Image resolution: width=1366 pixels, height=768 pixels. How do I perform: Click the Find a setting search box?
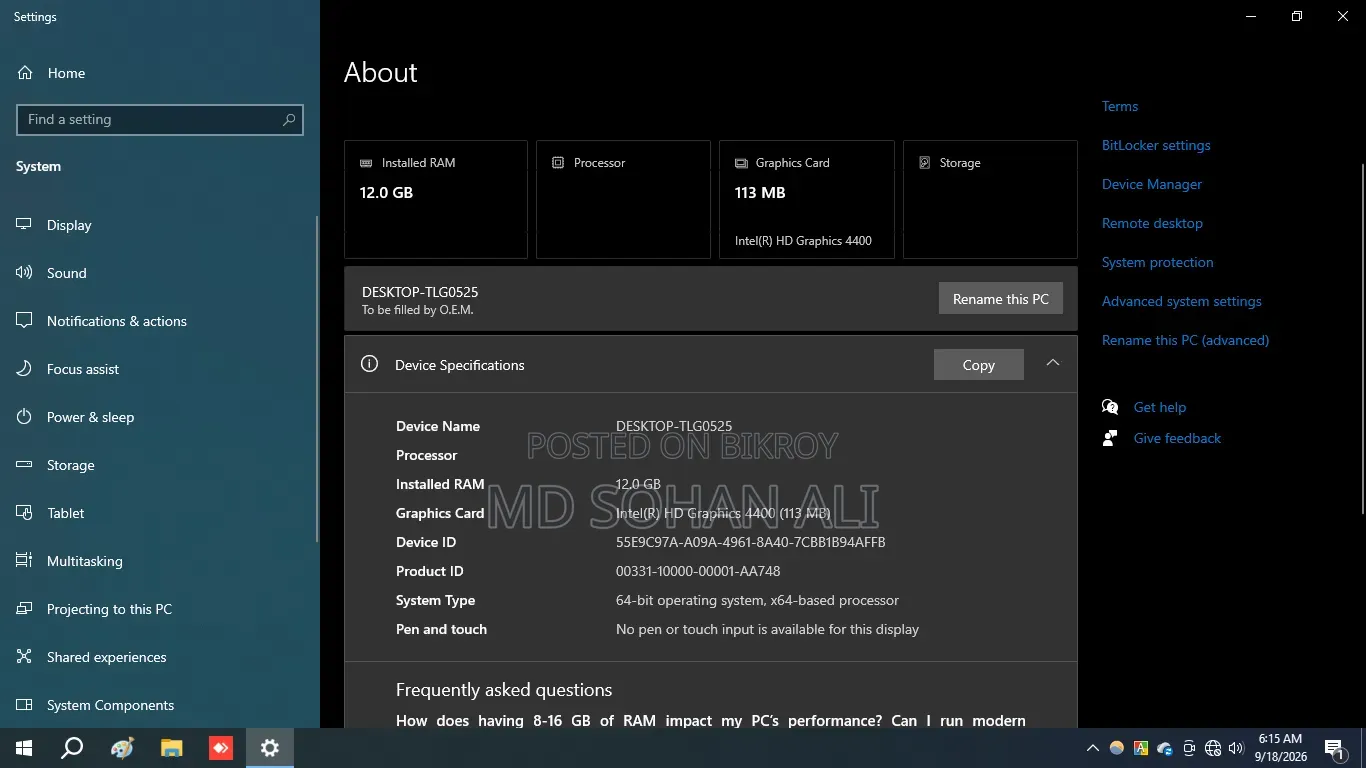tap(160, 119)
